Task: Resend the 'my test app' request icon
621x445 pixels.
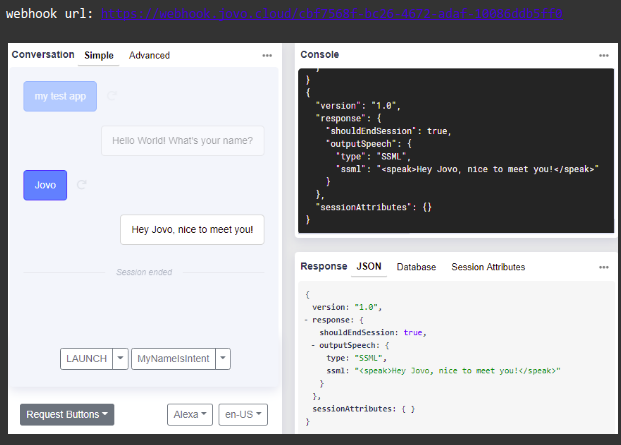Action: 112,95
